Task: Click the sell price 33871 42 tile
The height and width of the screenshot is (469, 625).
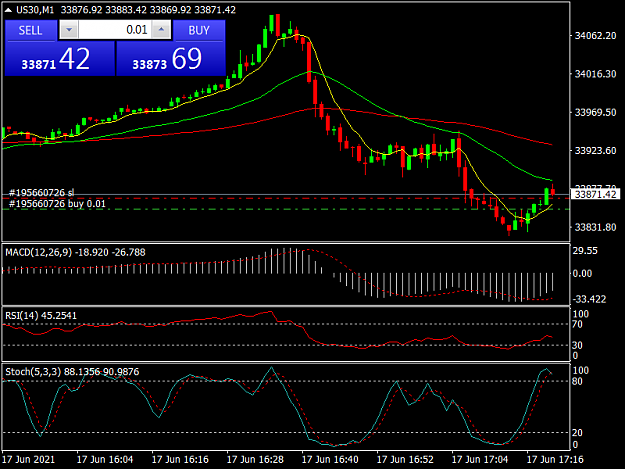Action: 60,59
